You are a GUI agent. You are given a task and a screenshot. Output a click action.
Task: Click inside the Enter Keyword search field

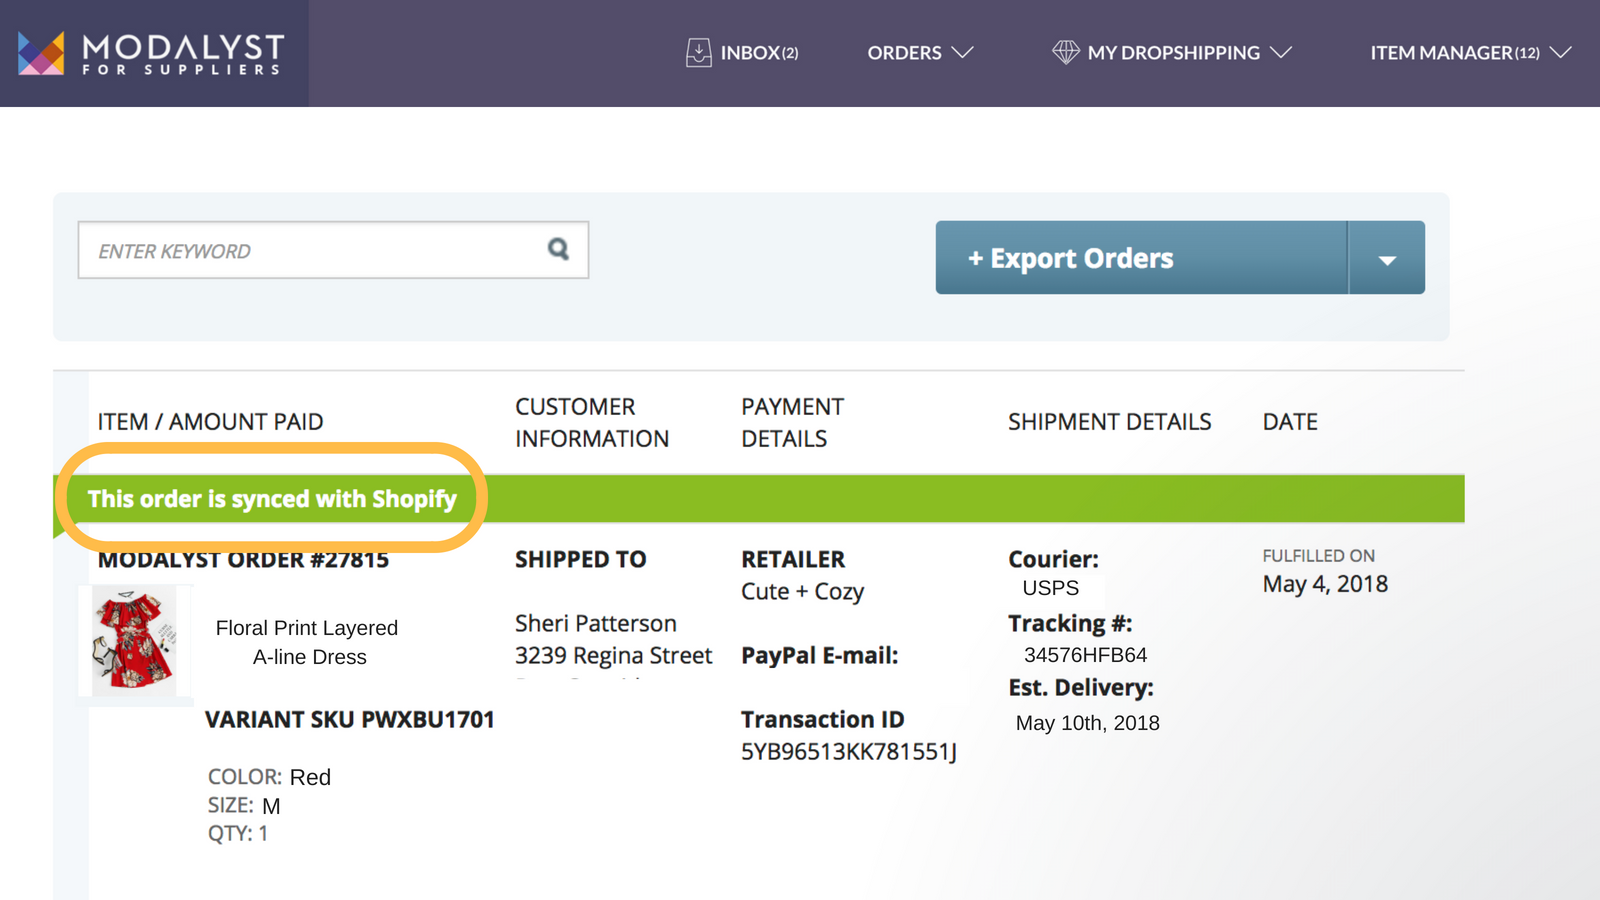[x=300, y=250]
